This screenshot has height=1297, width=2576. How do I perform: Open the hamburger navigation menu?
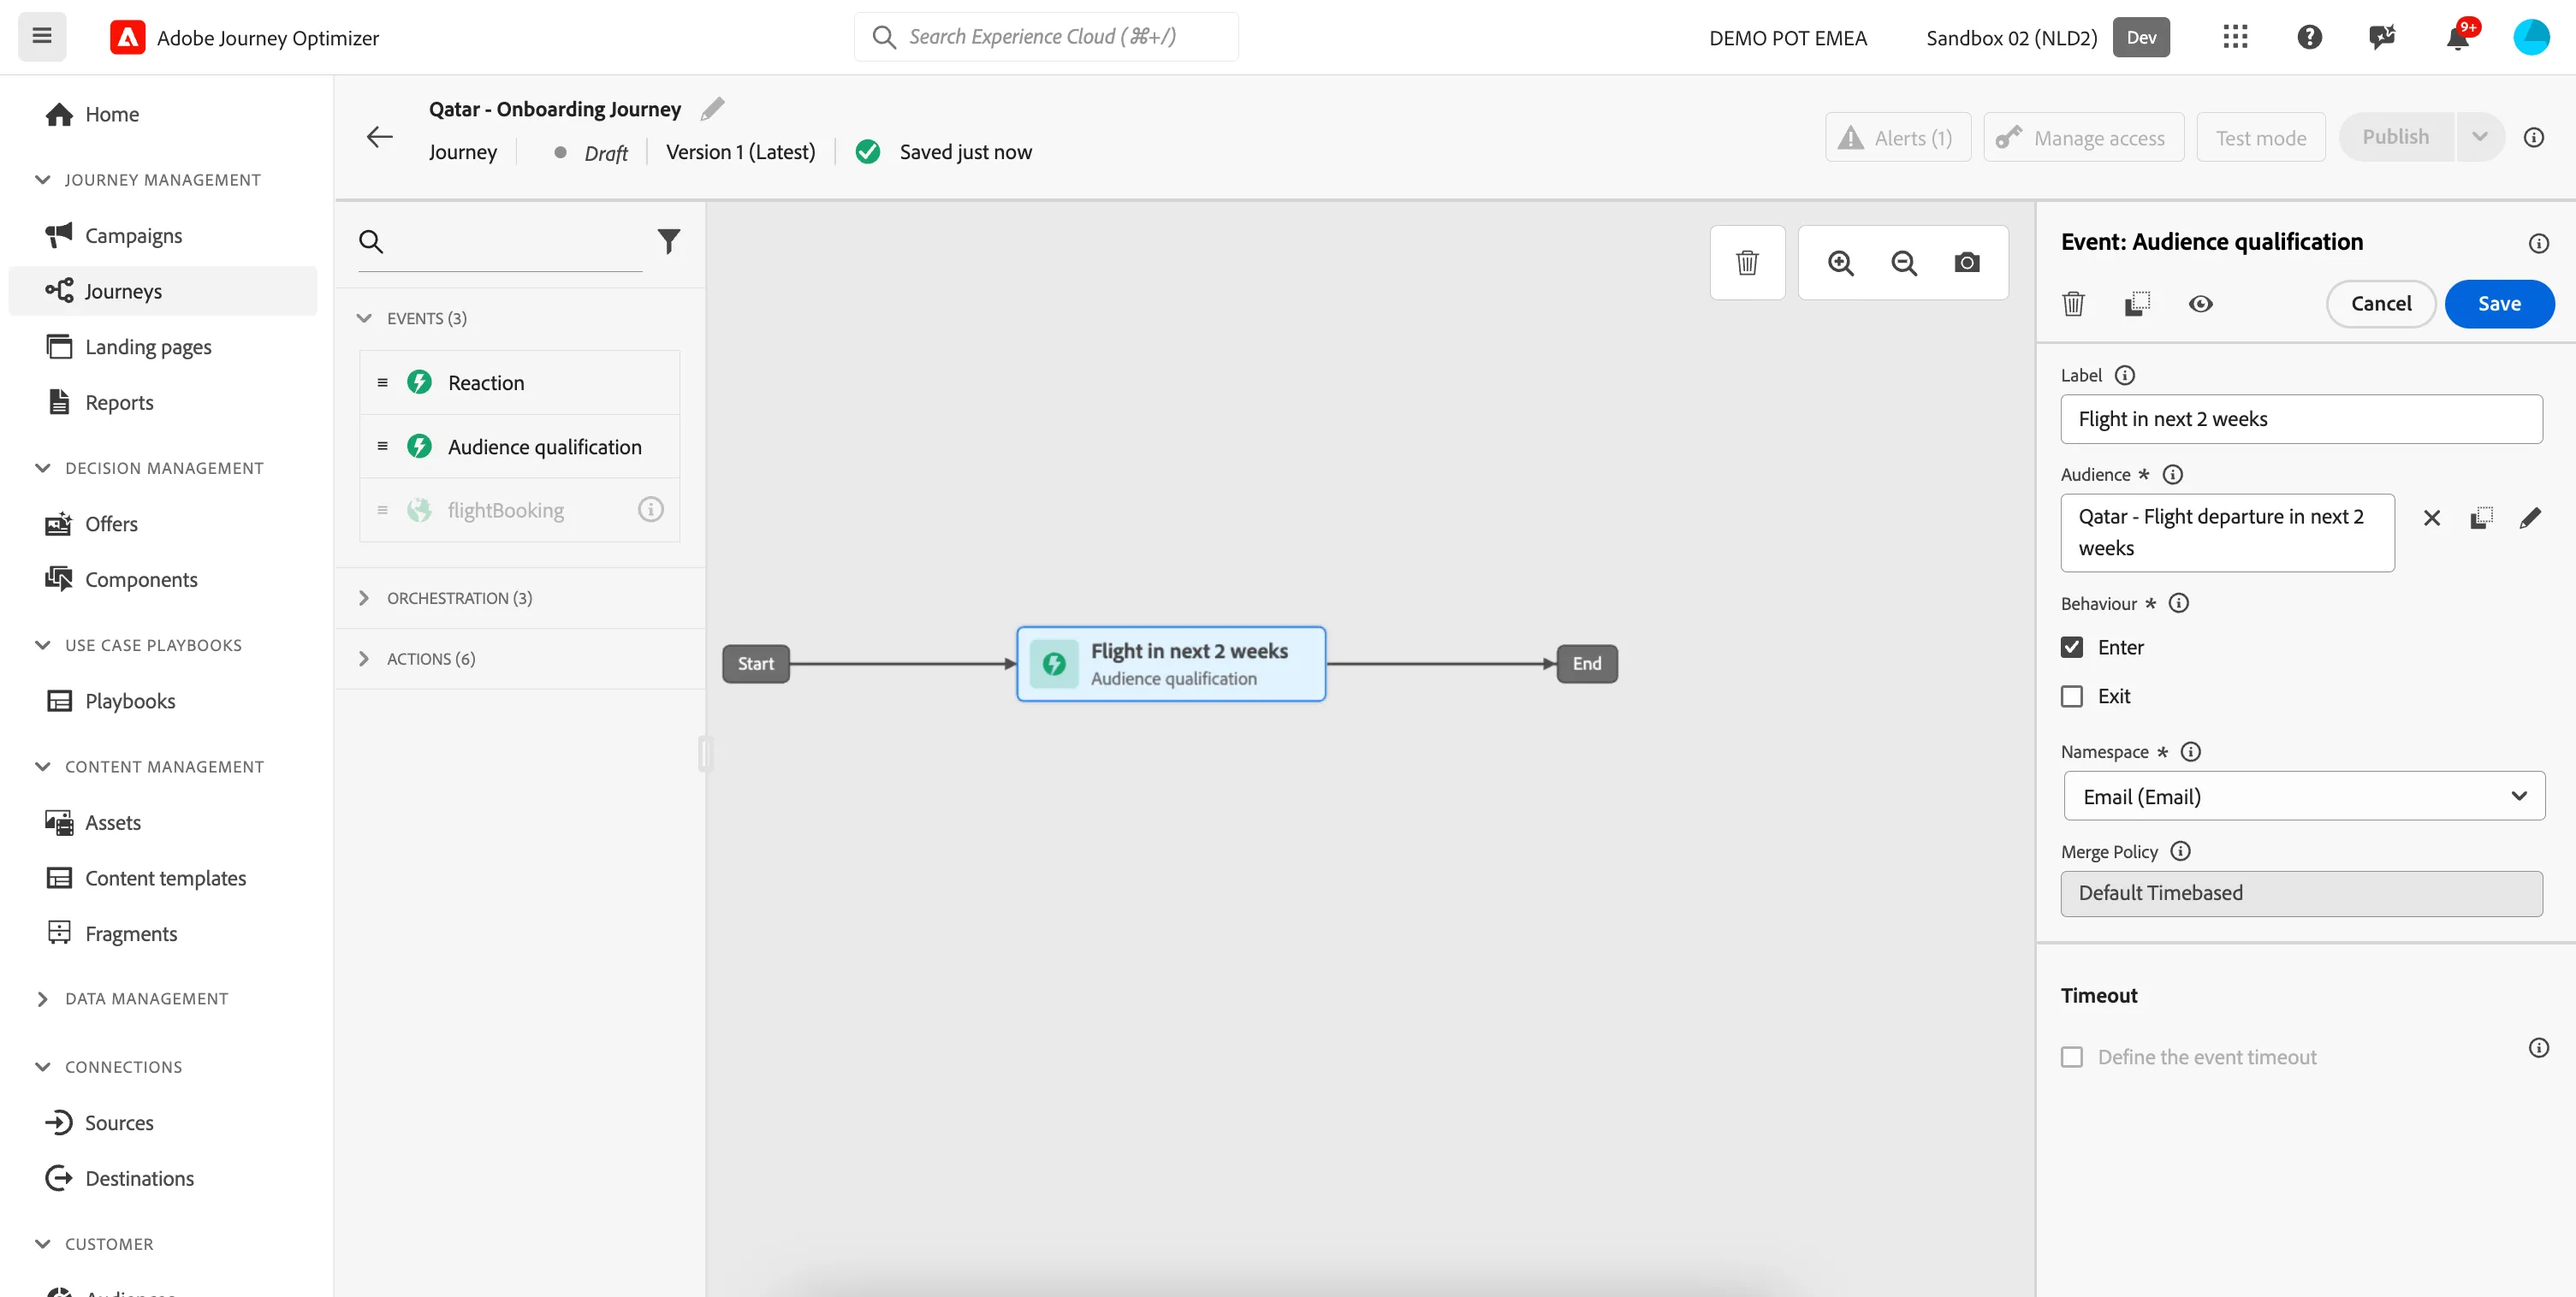(x=42, y=37)
